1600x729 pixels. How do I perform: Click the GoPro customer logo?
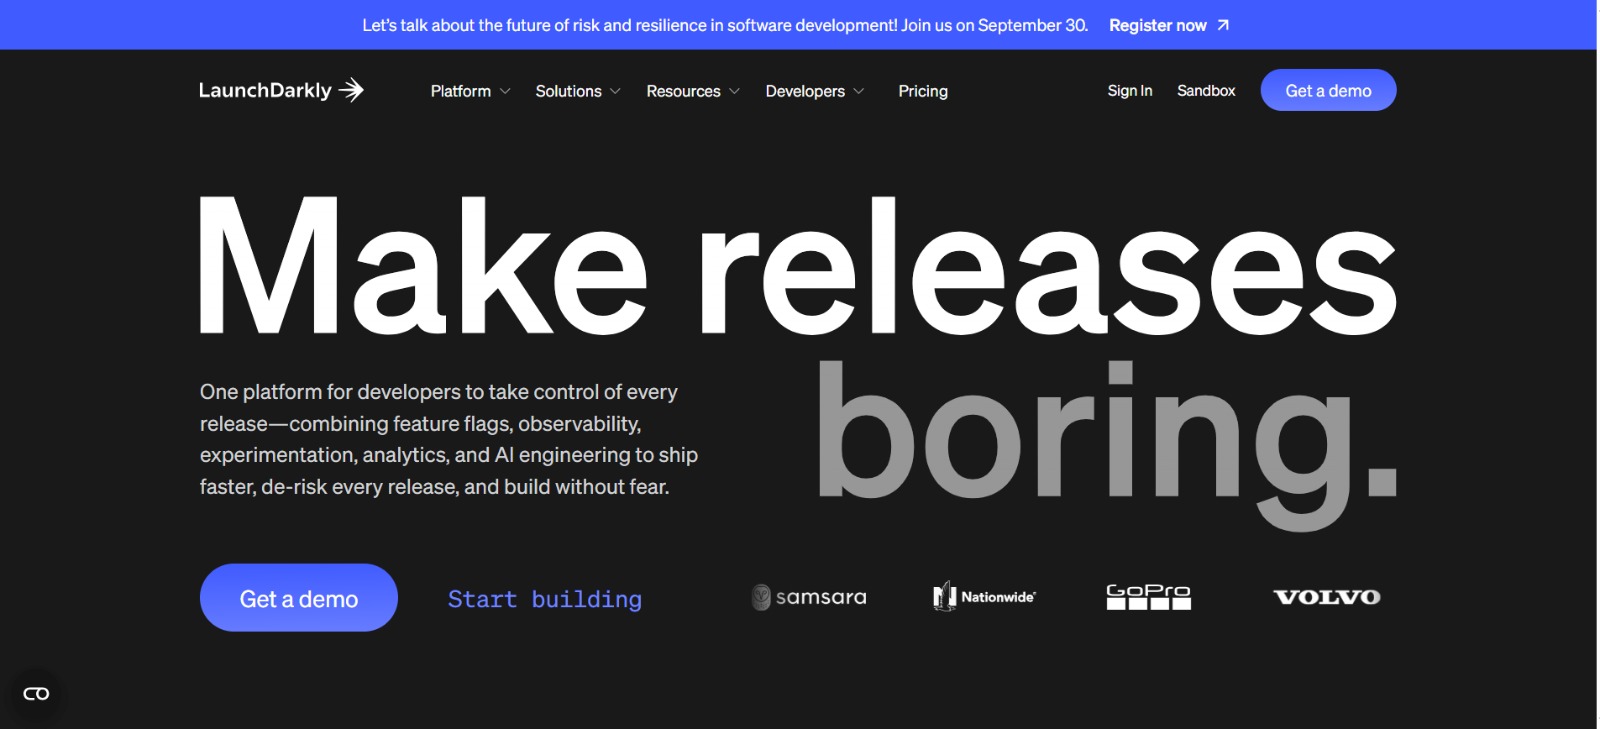1149,597
